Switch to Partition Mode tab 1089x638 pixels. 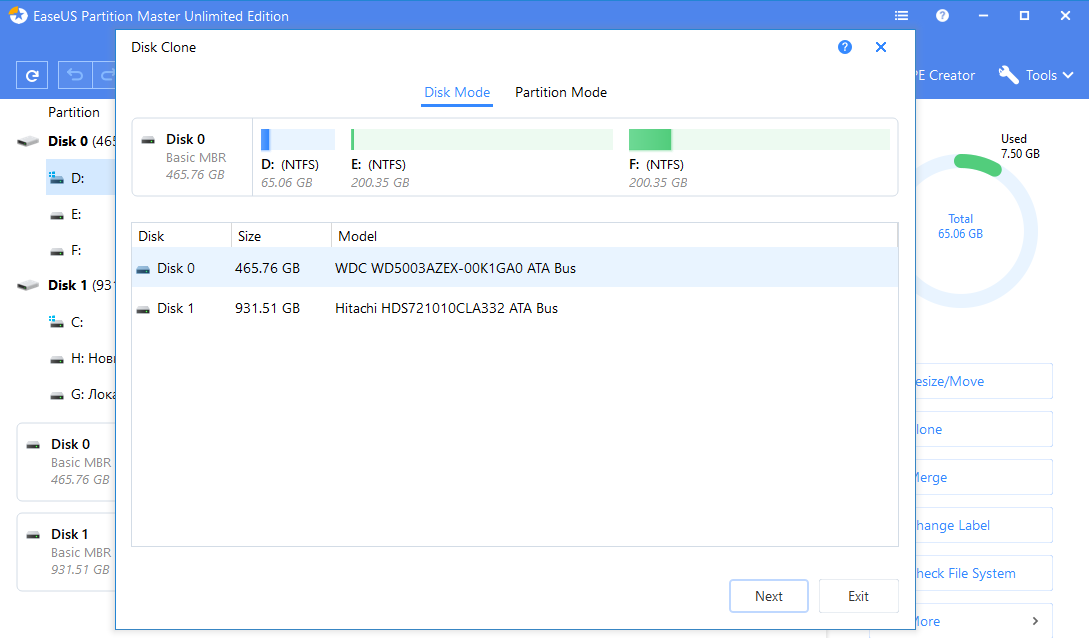tap(560, 92)
